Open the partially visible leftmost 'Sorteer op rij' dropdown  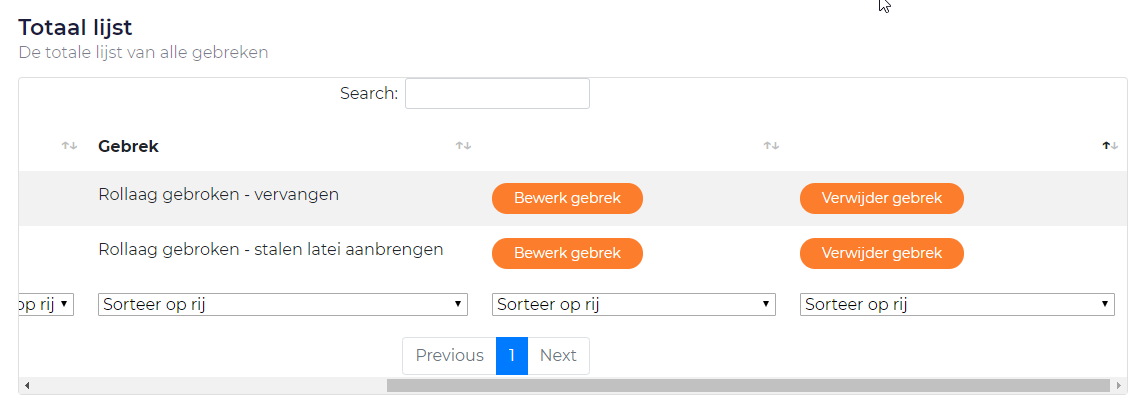tap(46, 304)
